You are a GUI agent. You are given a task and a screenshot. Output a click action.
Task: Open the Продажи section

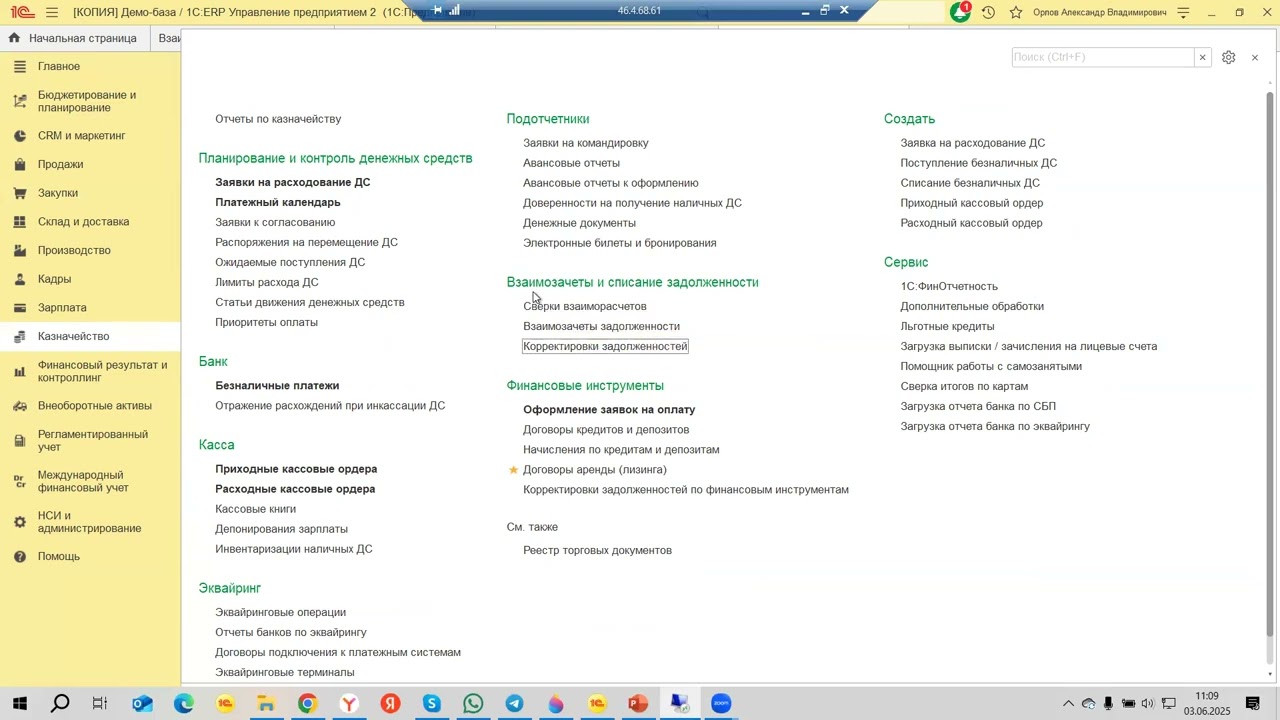click(60, 164)
